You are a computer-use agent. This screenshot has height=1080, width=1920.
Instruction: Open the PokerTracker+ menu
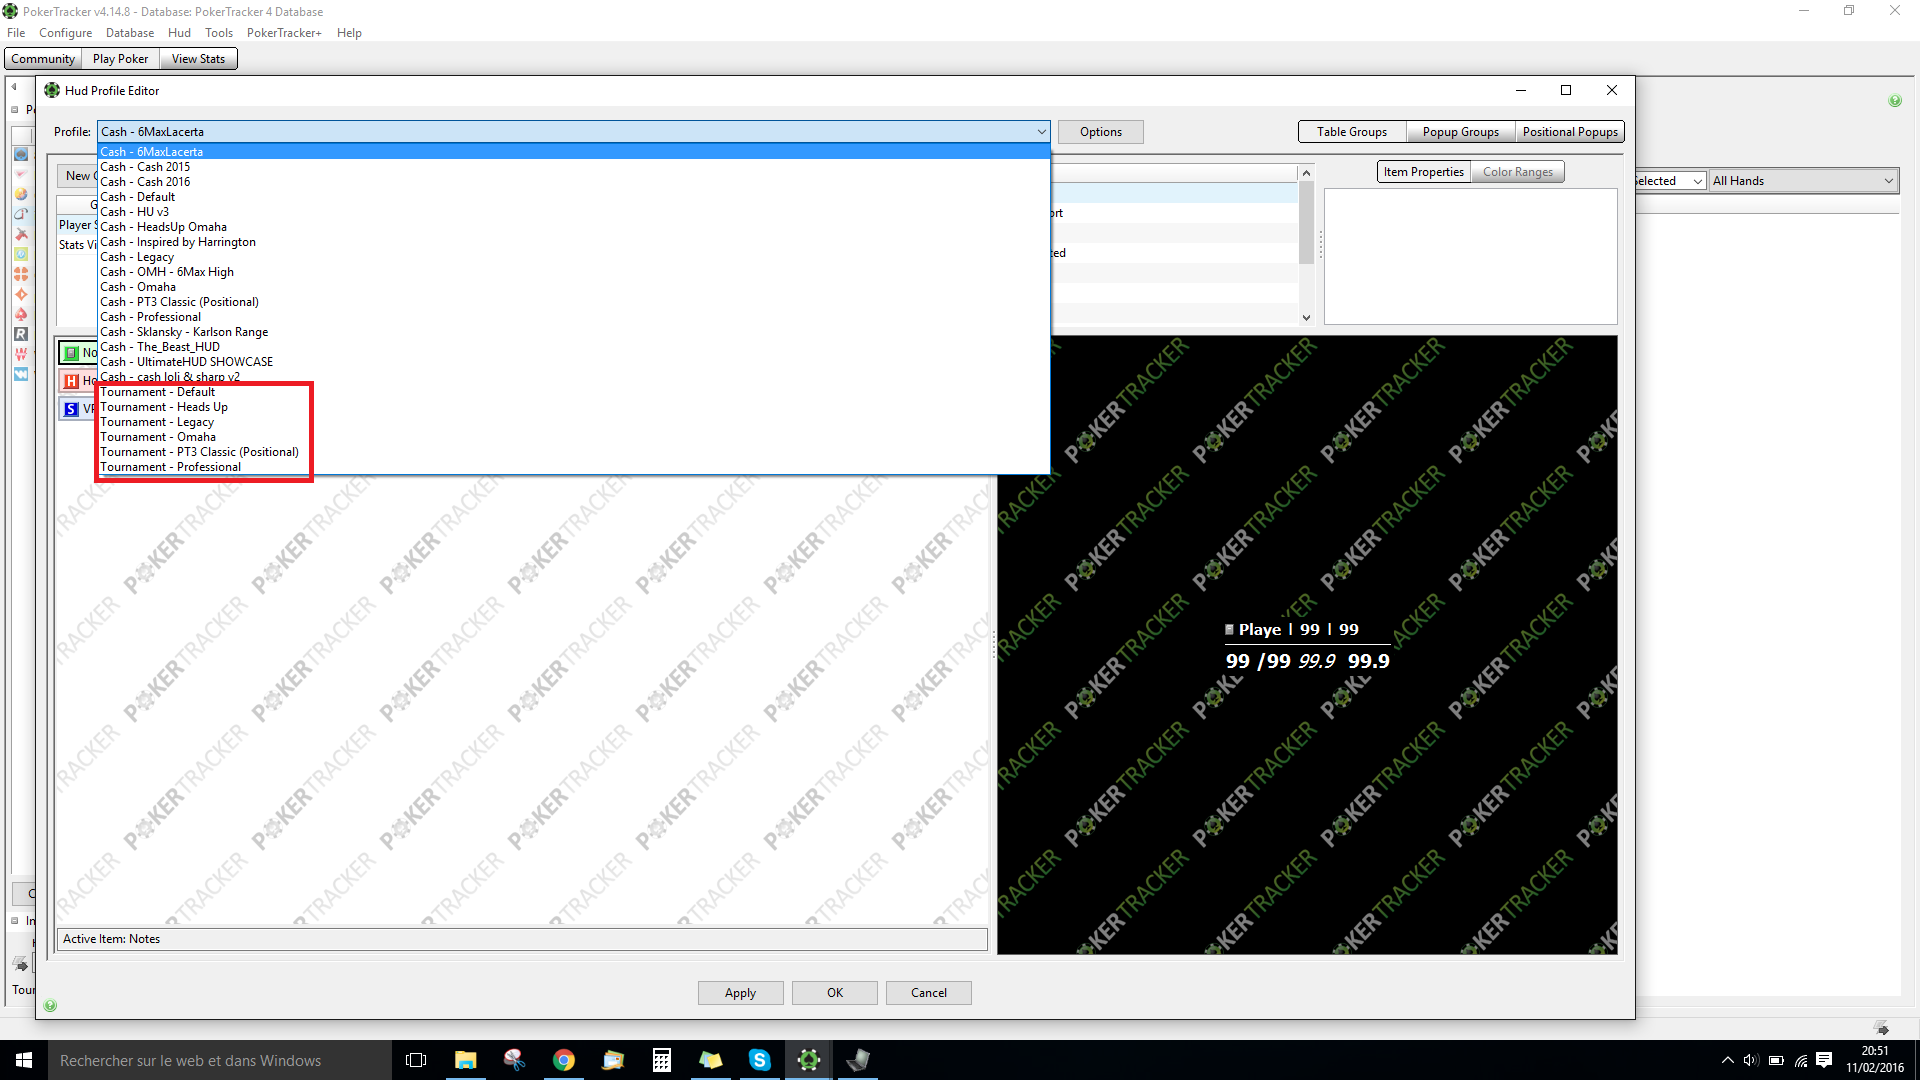click(x=284, y=33)
